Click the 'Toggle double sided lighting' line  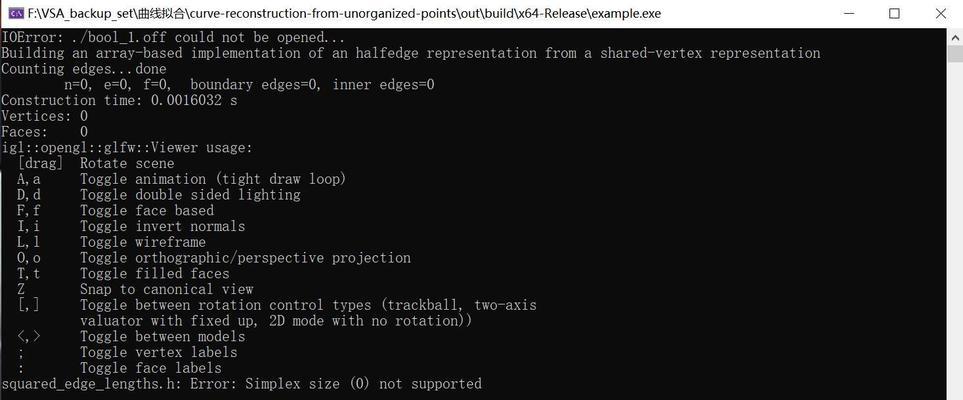click(159, 195)
